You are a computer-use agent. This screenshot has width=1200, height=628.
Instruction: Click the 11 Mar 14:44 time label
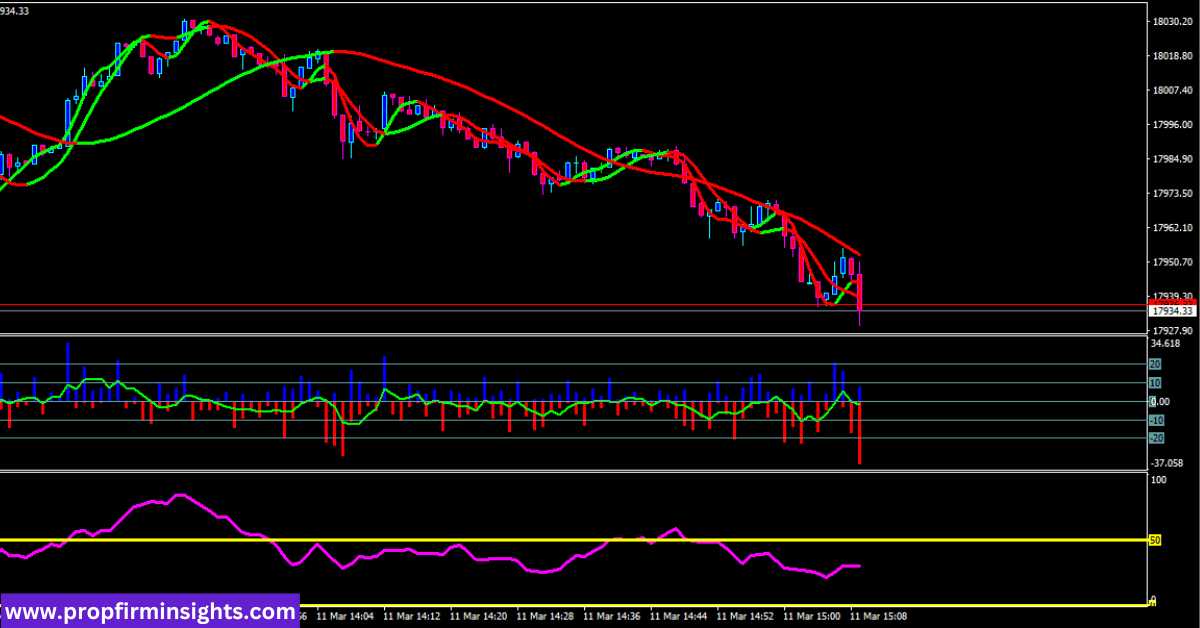point(679,616)
